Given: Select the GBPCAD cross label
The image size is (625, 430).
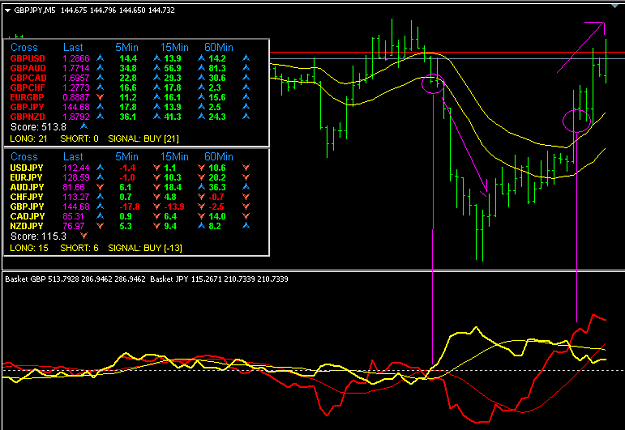Looking at the screenshot, I should click(x=29, y=78).
